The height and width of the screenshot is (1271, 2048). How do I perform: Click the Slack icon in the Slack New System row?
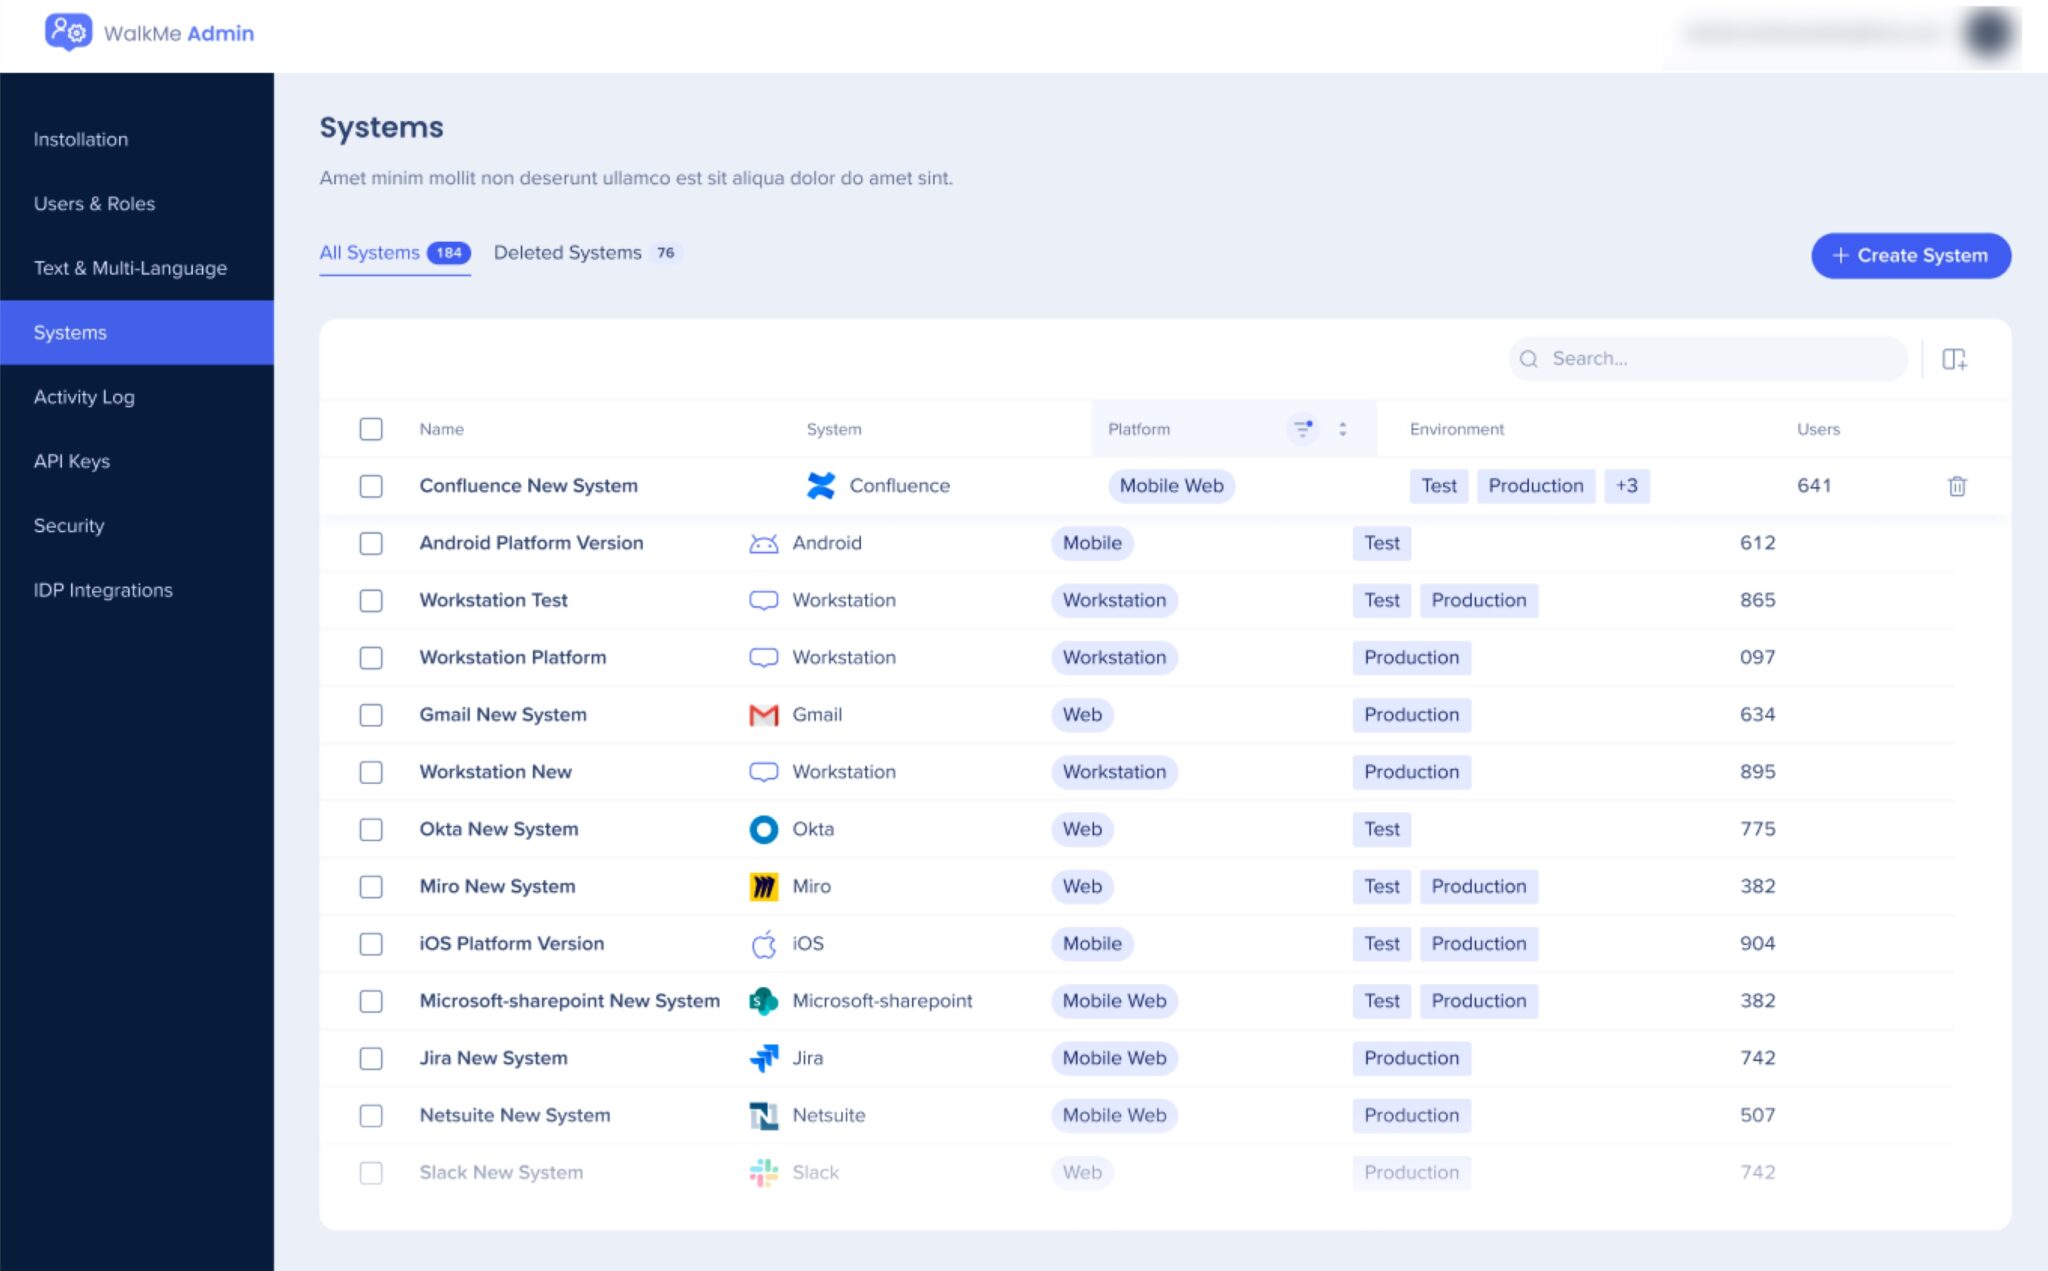(762, 1172)
